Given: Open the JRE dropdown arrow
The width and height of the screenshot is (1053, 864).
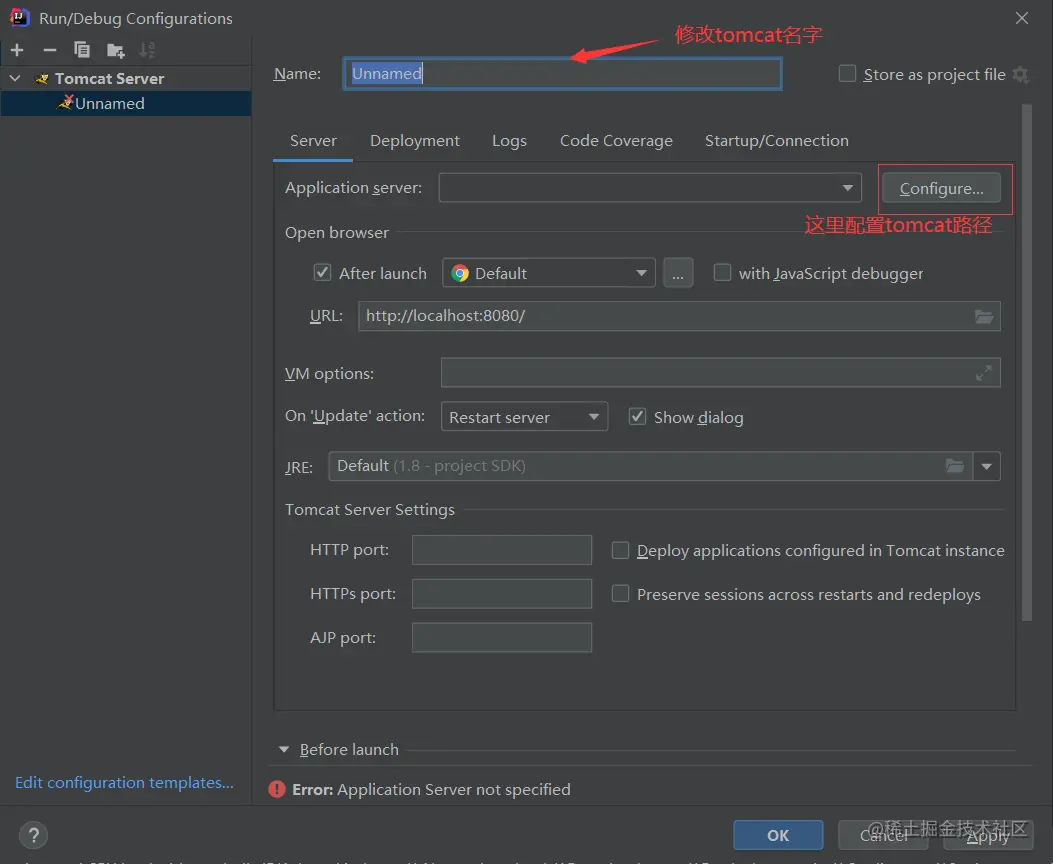Looking at the screenshot, I should [987, 467].
